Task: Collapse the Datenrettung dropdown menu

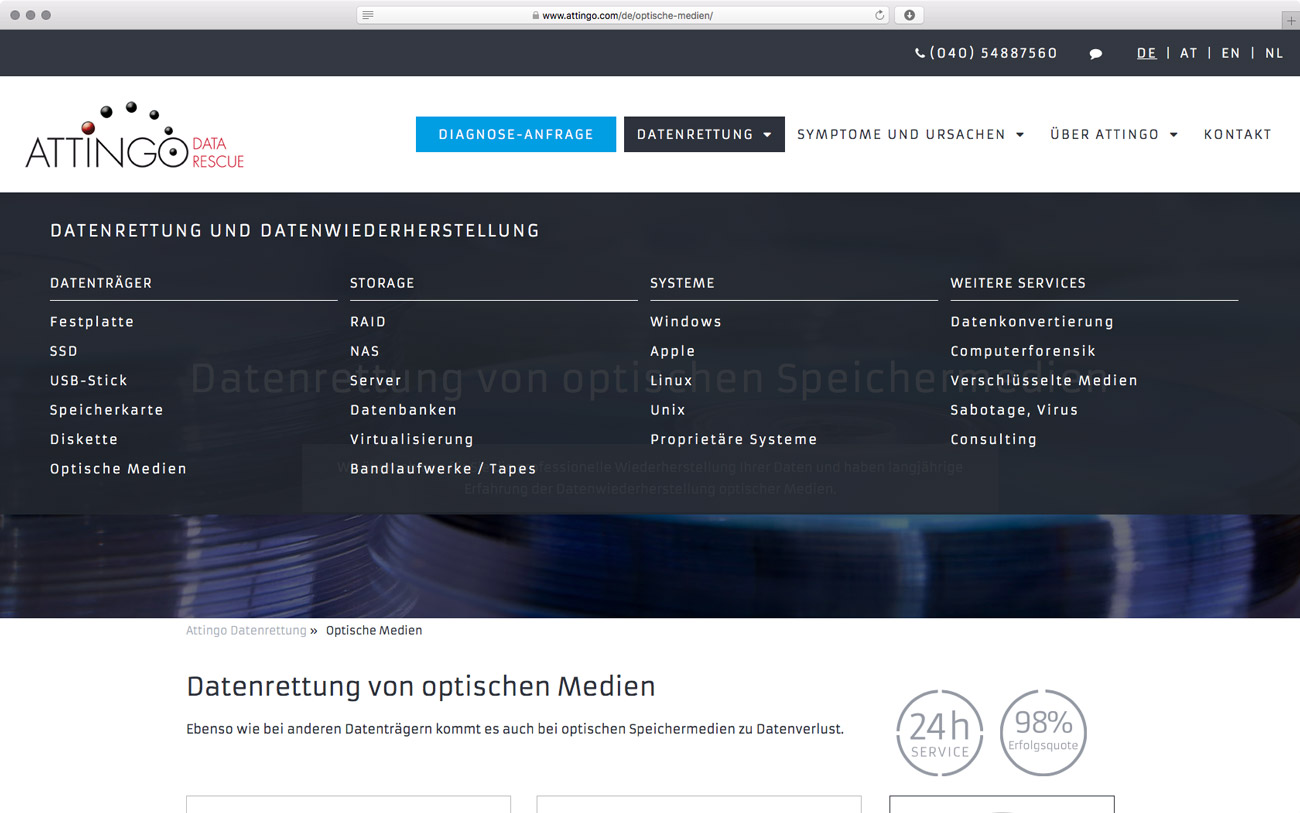Action: [703, 135]
